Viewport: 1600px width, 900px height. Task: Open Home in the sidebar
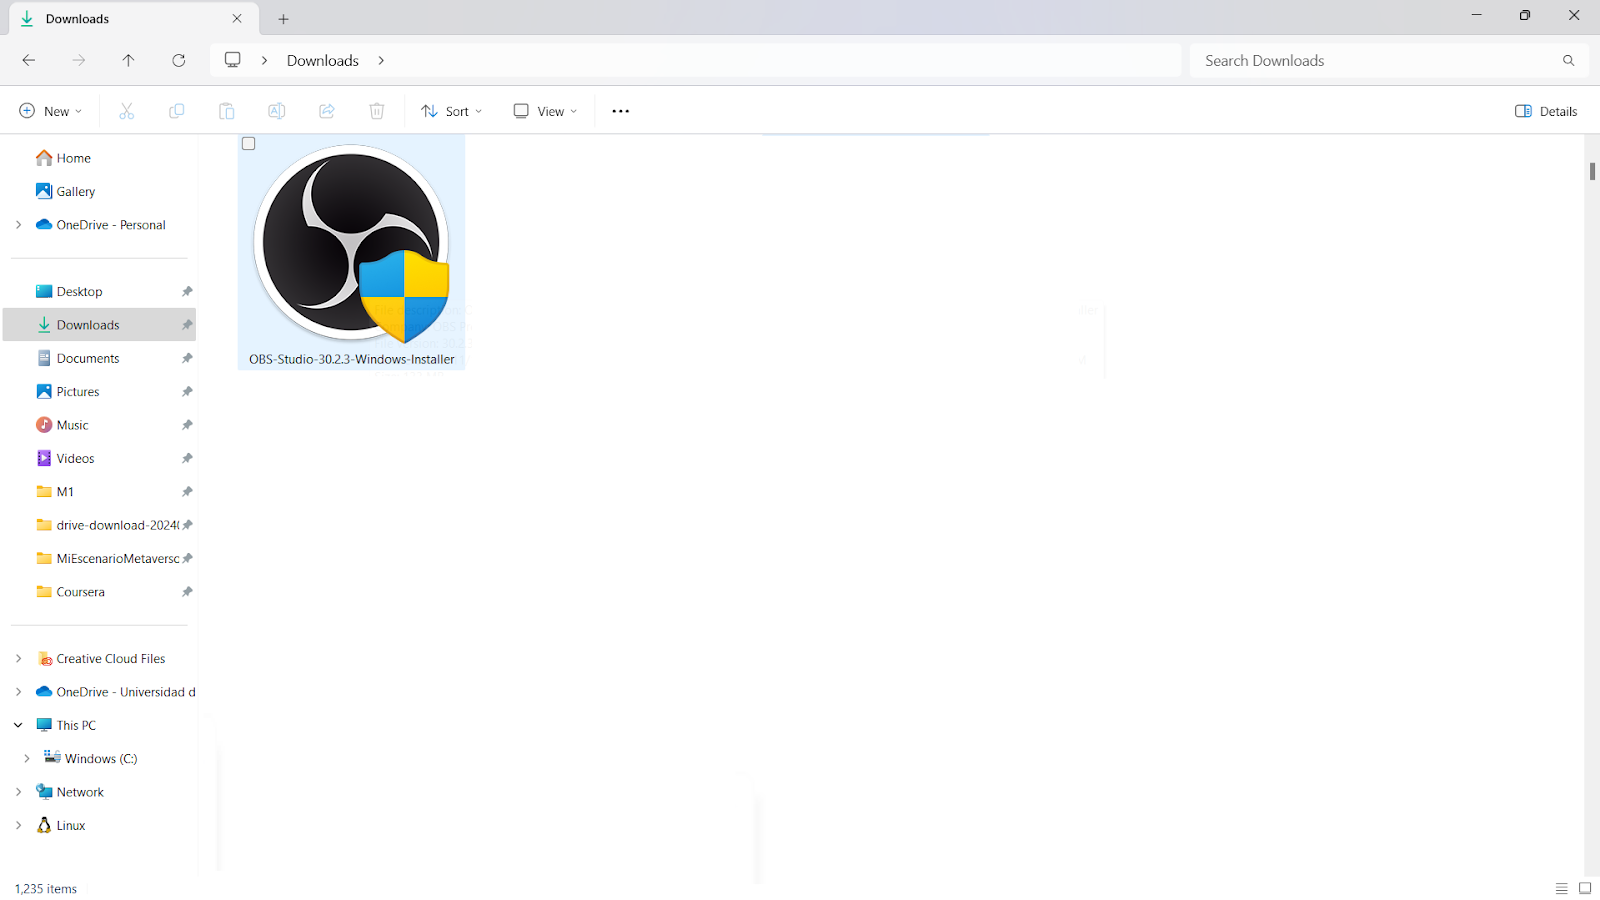(x=74, y=158)
